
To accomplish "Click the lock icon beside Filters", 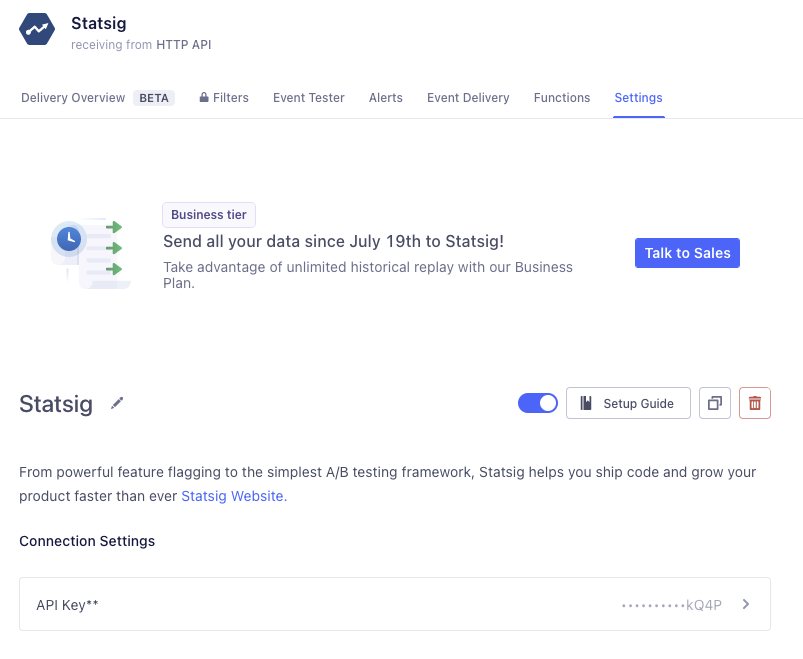I will point(204,97).
